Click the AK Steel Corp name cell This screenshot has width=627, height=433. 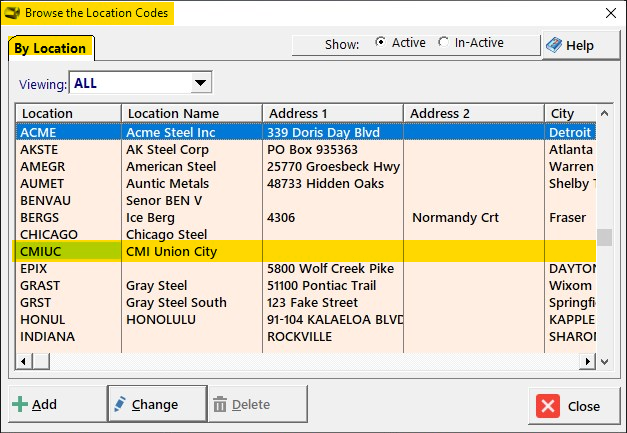168,150
